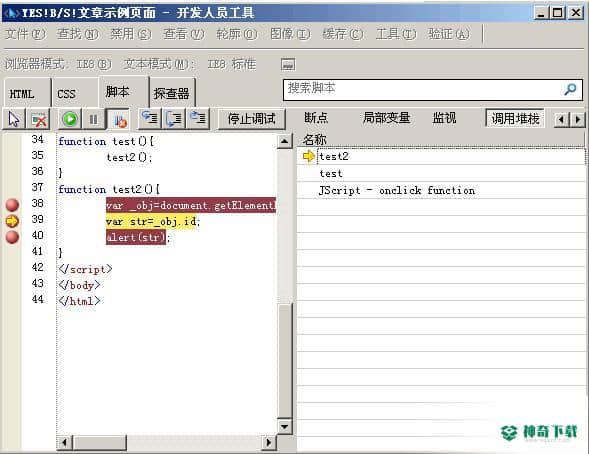Open the 断点 panel tab
Viewport: 589px width, 454px height.
point(316,118)
